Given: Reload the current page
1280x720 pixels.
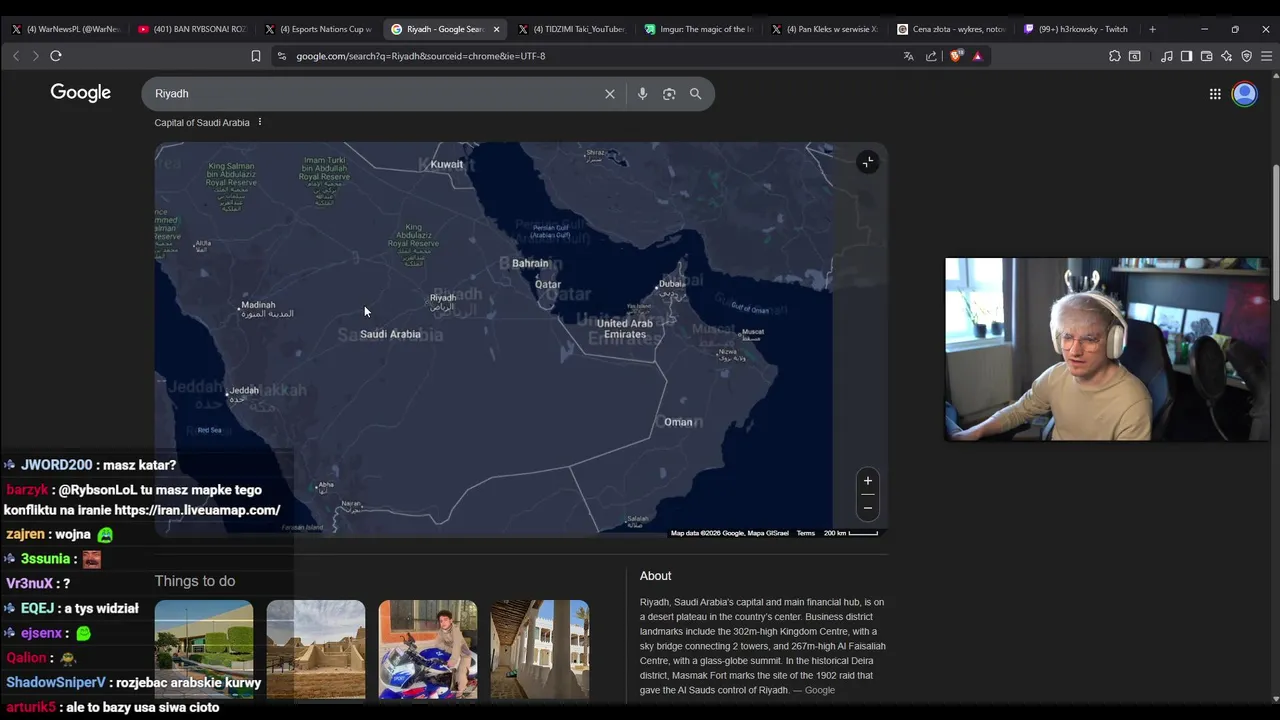Looking at the screenshot, I should [x=56, y=56].
